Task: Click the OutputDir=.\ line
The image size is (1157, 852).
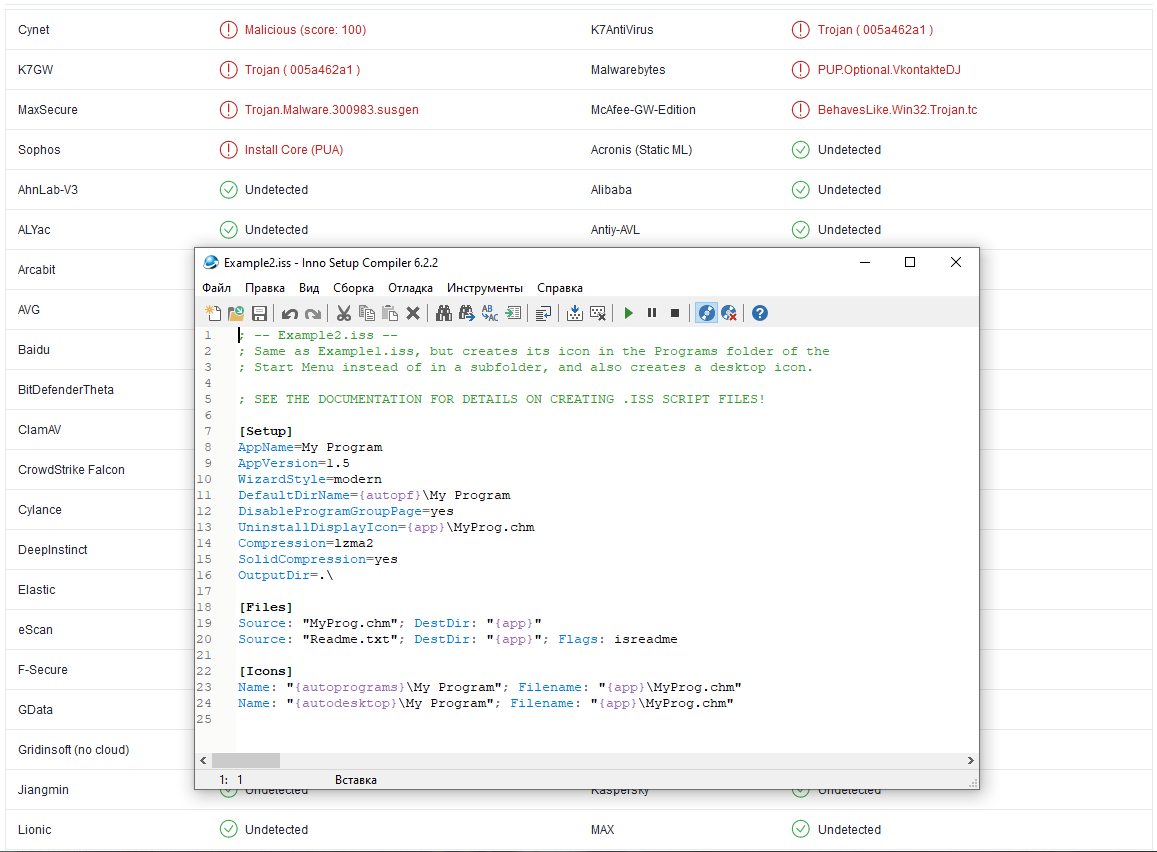Action: (x=286, y=575)
